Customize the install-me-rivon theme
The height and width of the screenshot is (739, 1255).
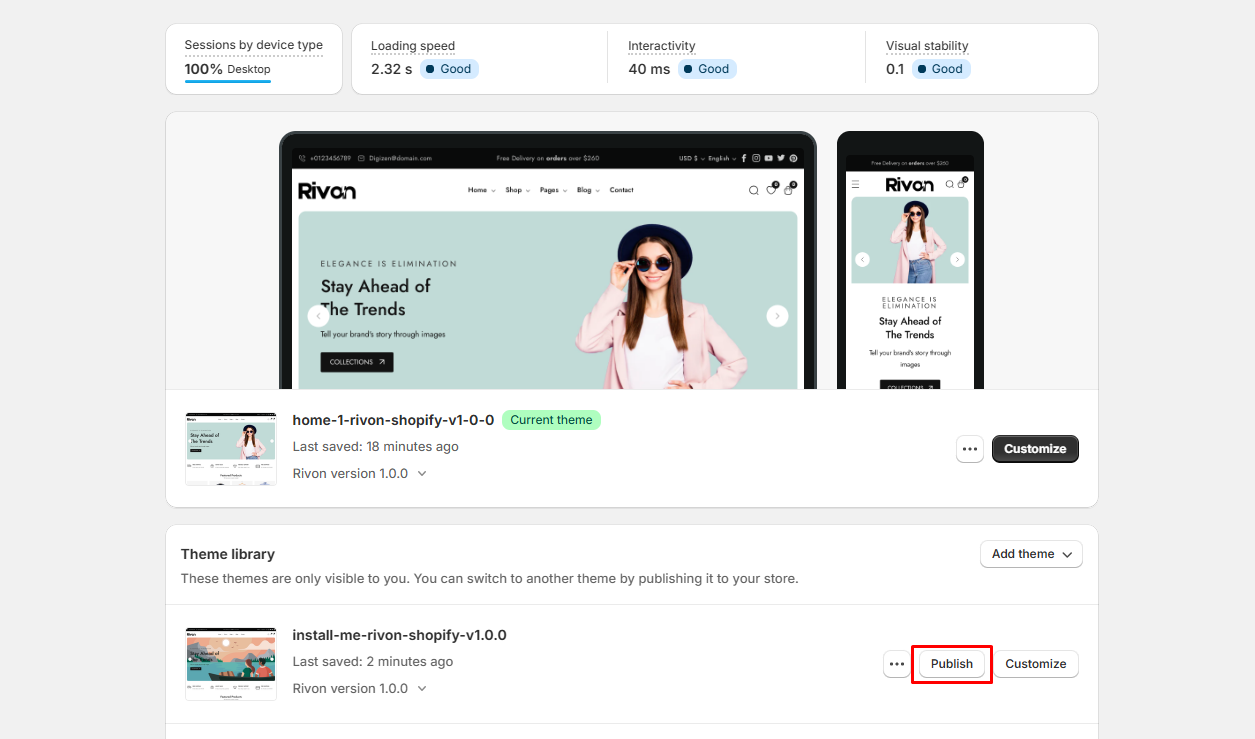(1036, 664)
